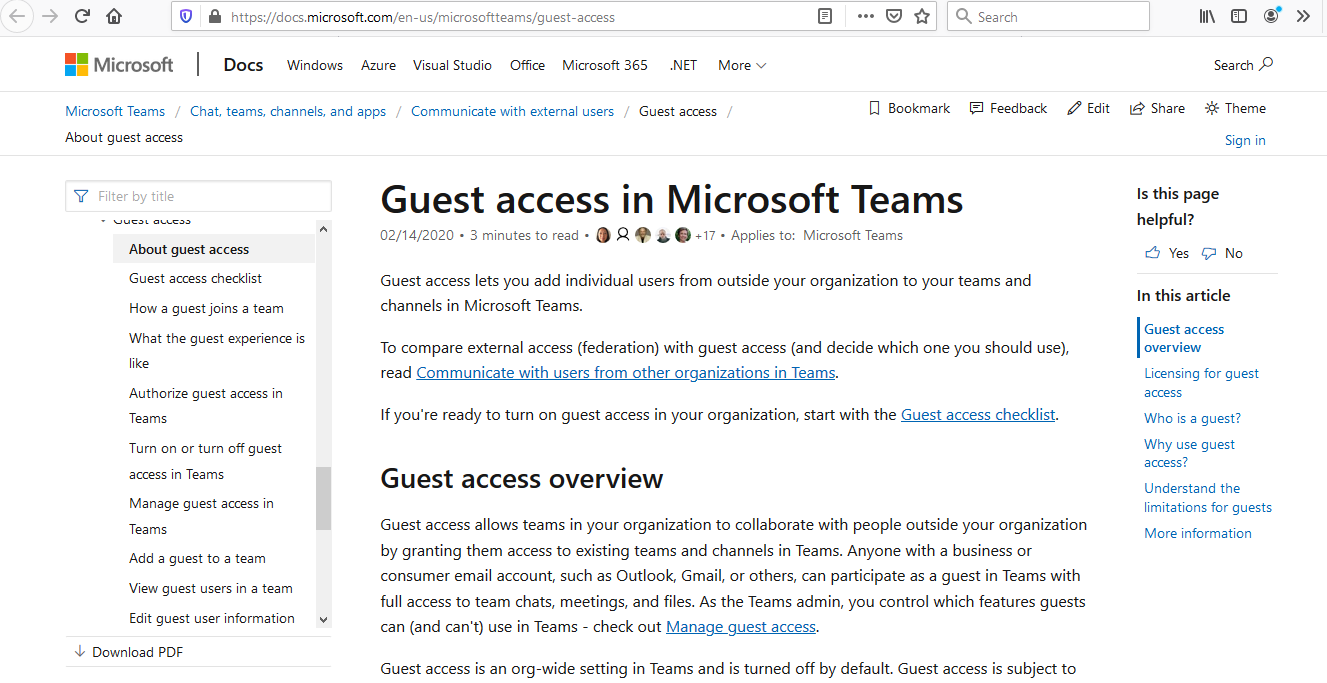Open the Share menu
This screenshot has width=1327, height=683.
point(1157,108)
